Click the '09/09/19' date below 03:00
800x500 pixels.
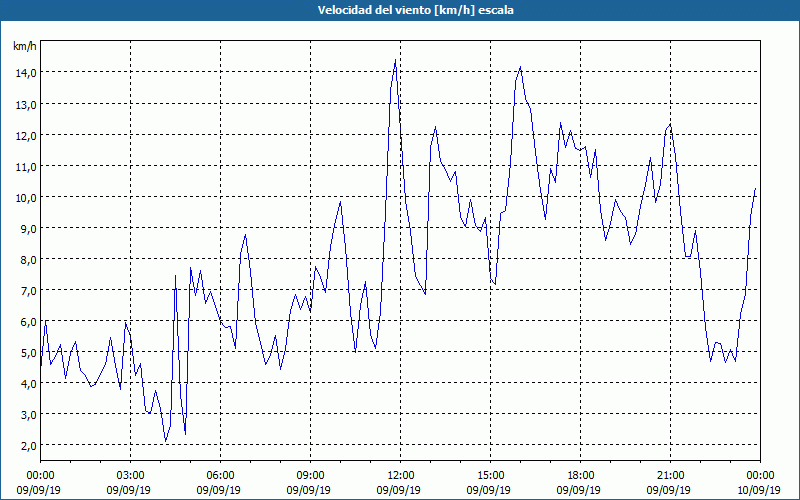[129, 490]
